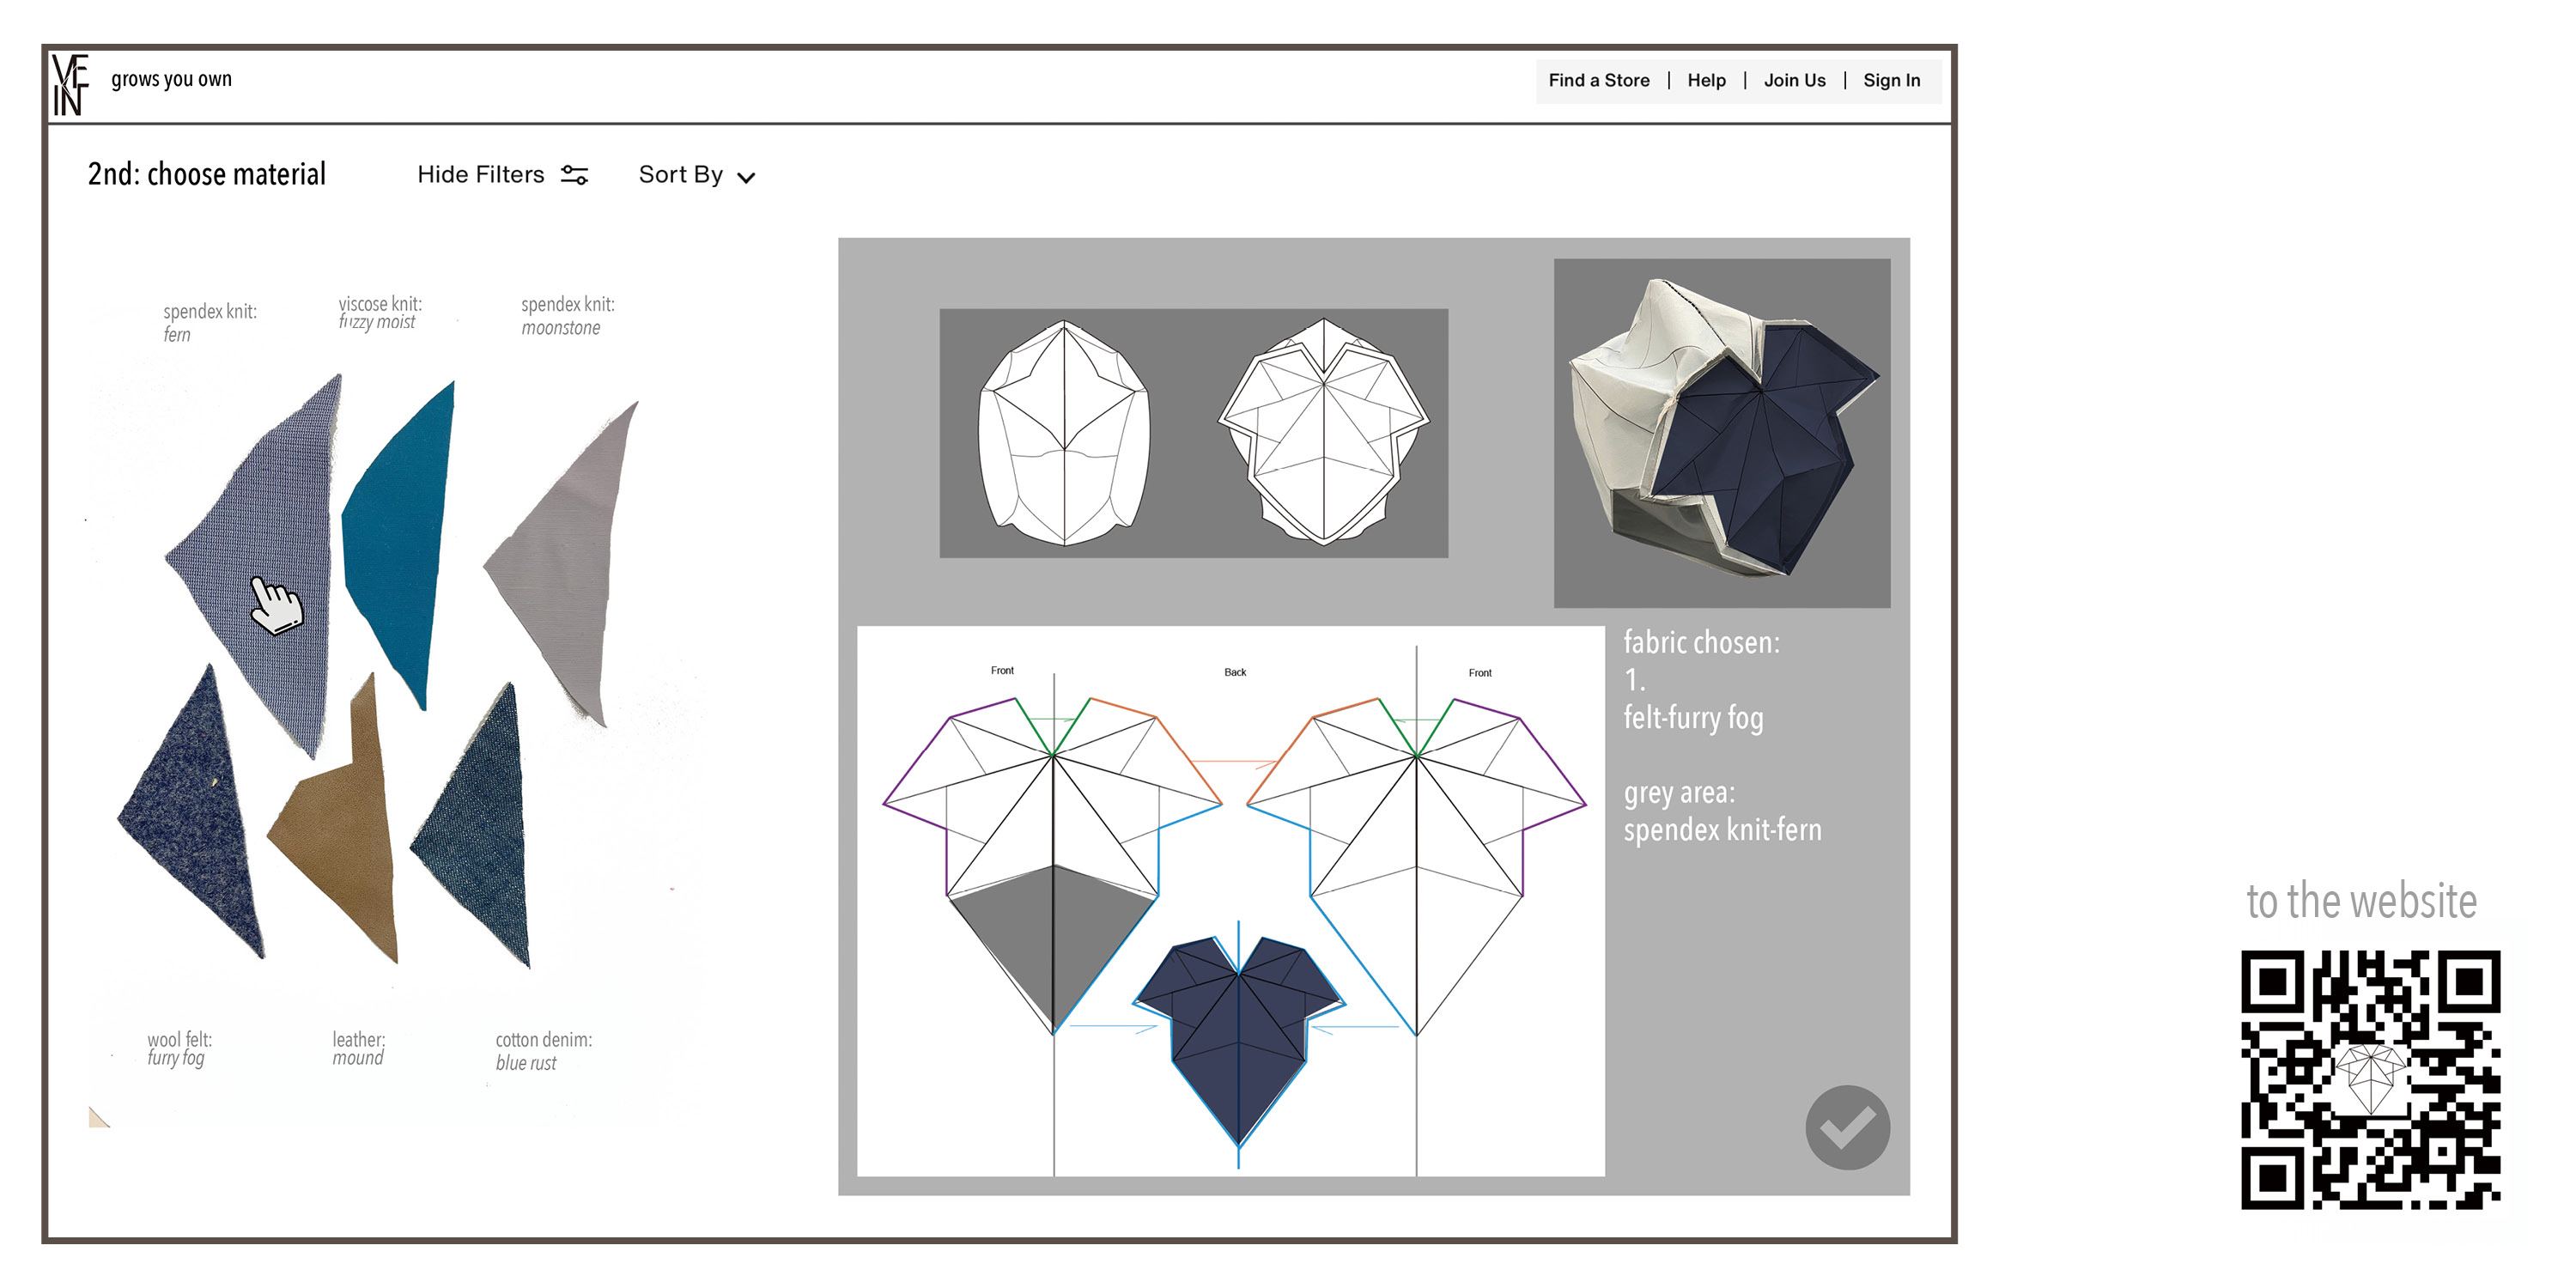Click the page curl corner icon
Viewport: 2576px width, 1288px height.
click(98, 1117)
